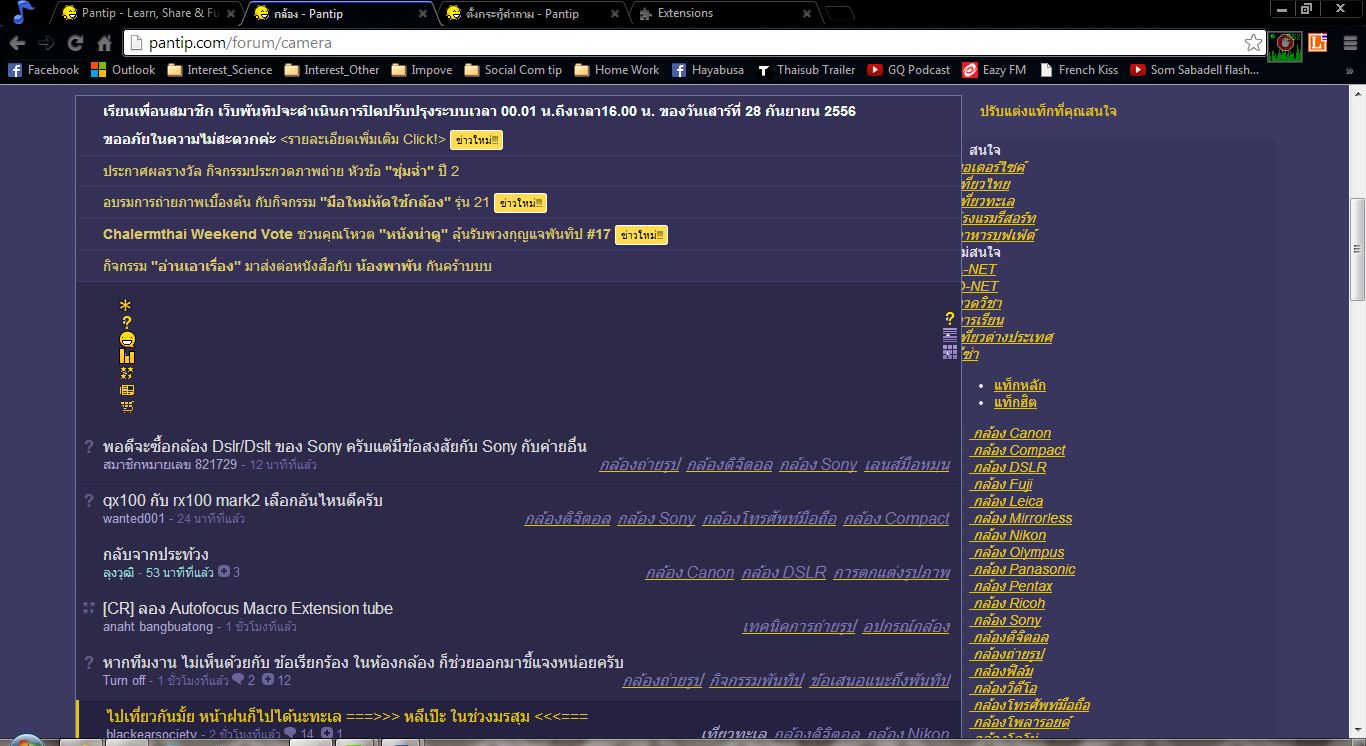The width and height of the screenshot is (1366, 746).
Task: Open Som Sabadell flash bookmark
Action: click(x=1195, y=70)
